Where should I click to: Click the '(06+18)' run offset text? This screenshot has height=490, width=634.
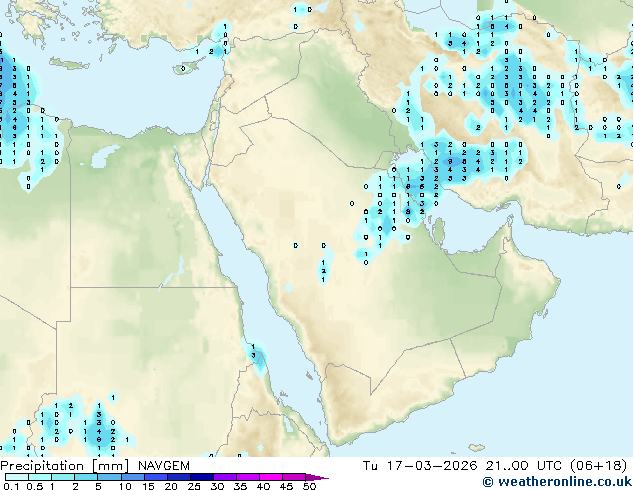[x=598, y=466]
